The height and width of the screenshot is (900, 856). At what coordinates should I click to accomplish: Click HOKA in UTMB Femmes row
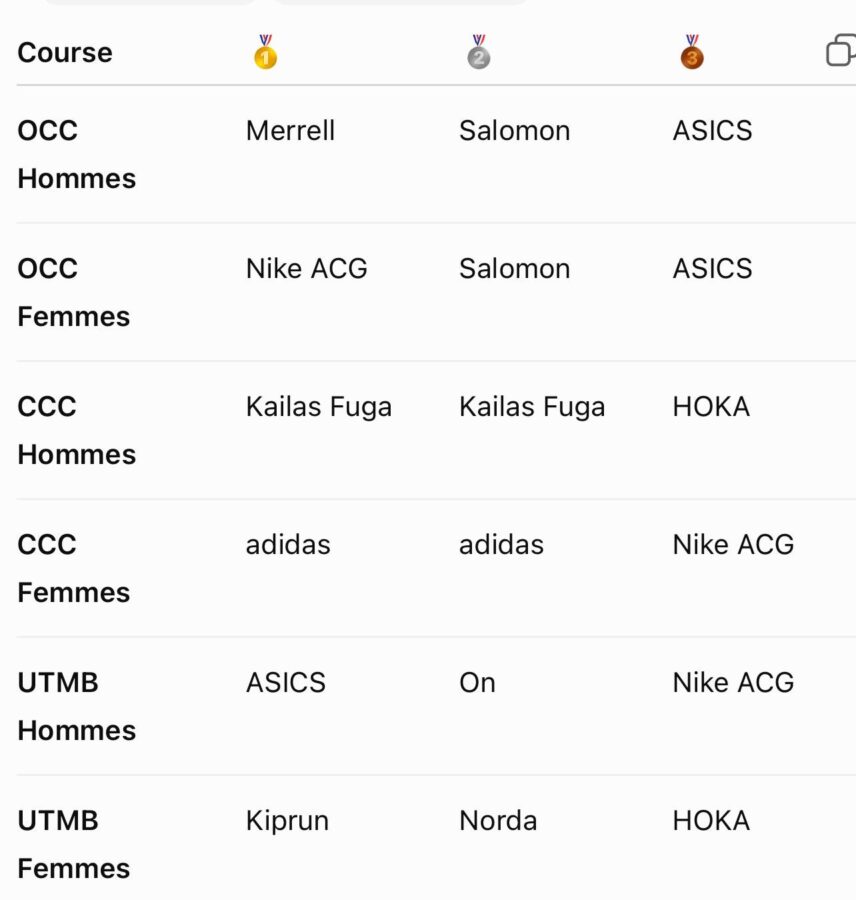[x=711, y=821]
